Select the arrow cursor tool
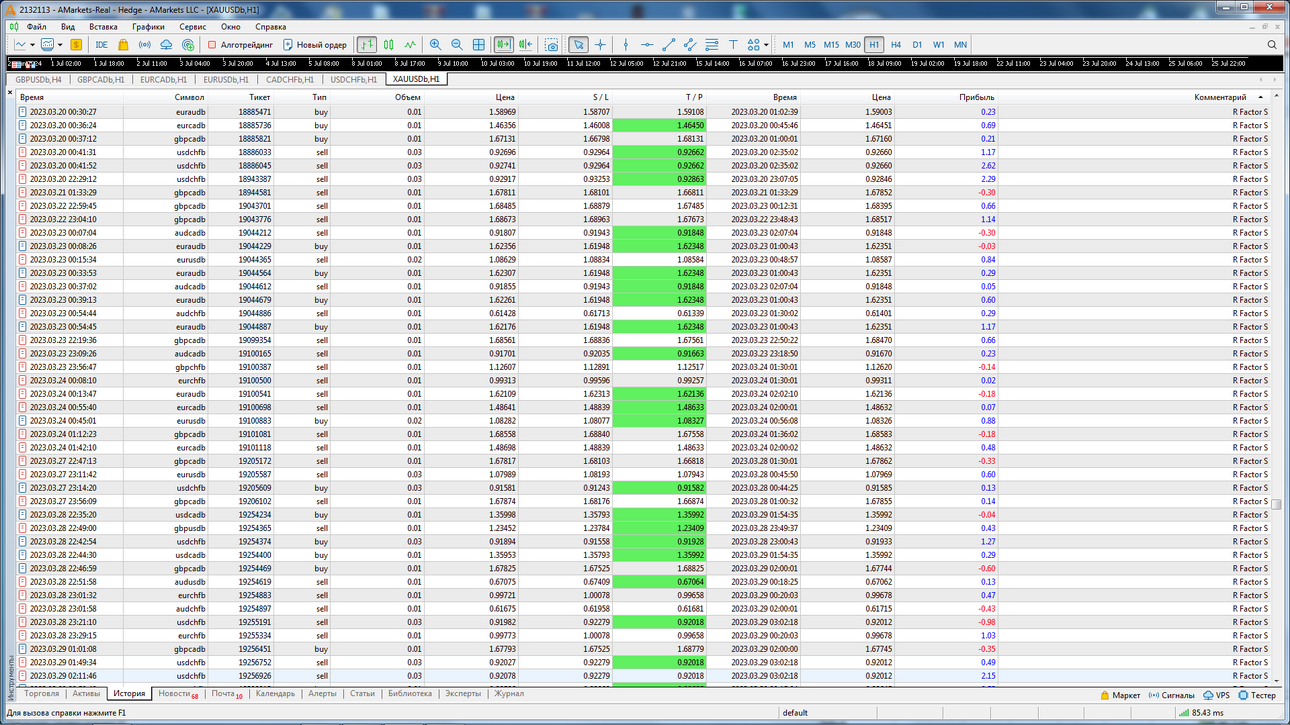This screenshot has height=725, width=1290. click(578, 45)
